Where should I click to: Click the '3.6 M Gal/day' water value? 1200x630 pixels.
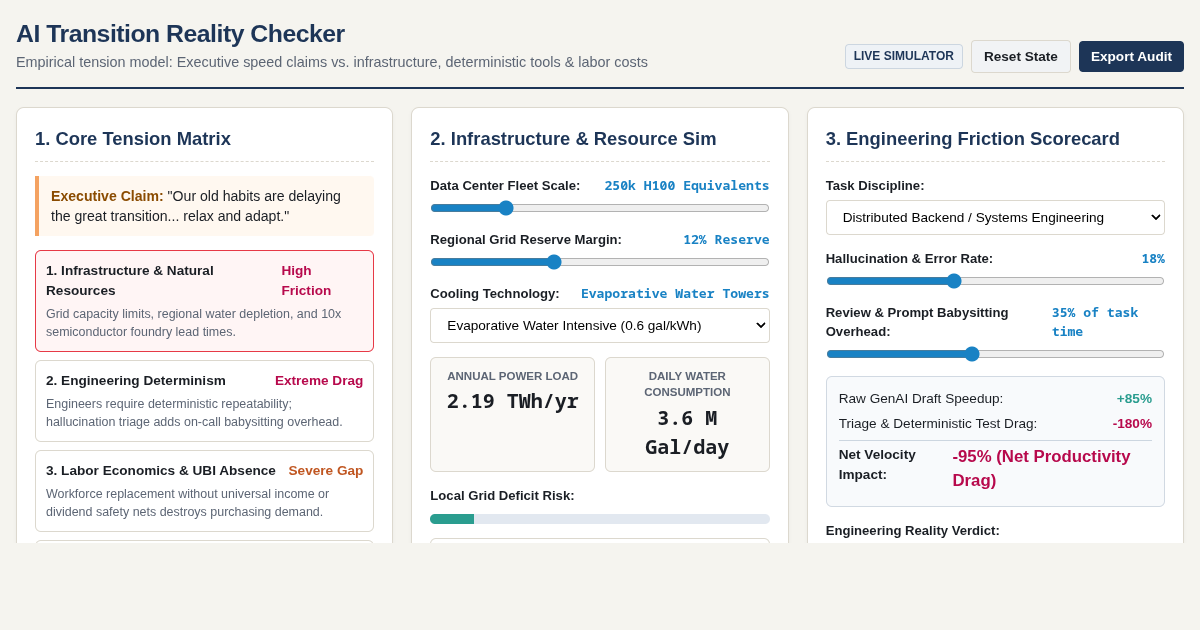(687, 432)
